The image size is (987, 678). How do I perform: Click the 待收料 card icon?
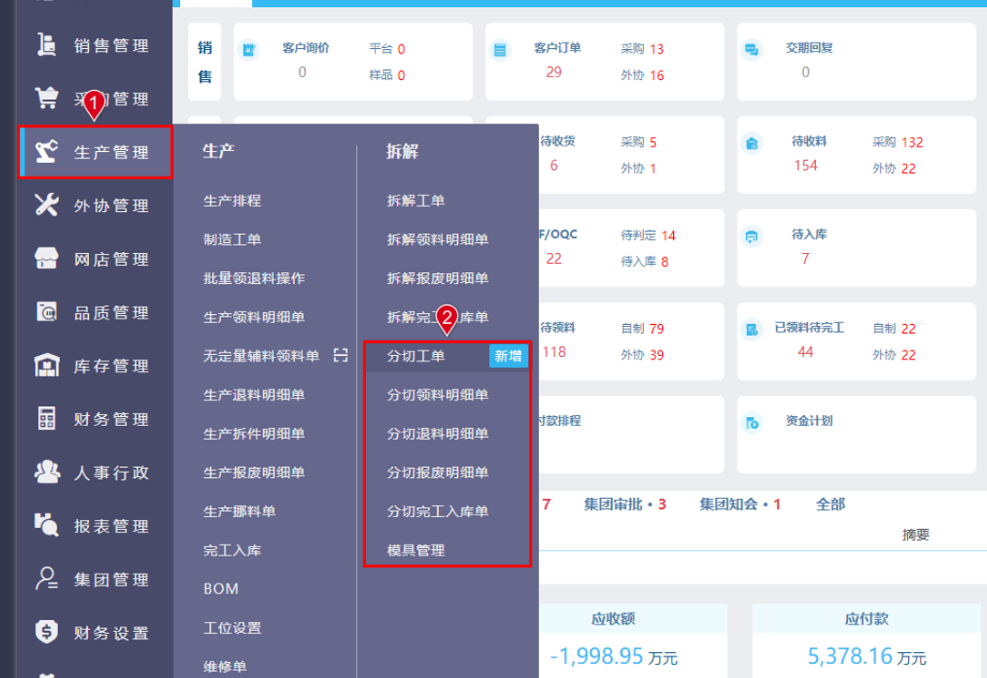point(752,143)
